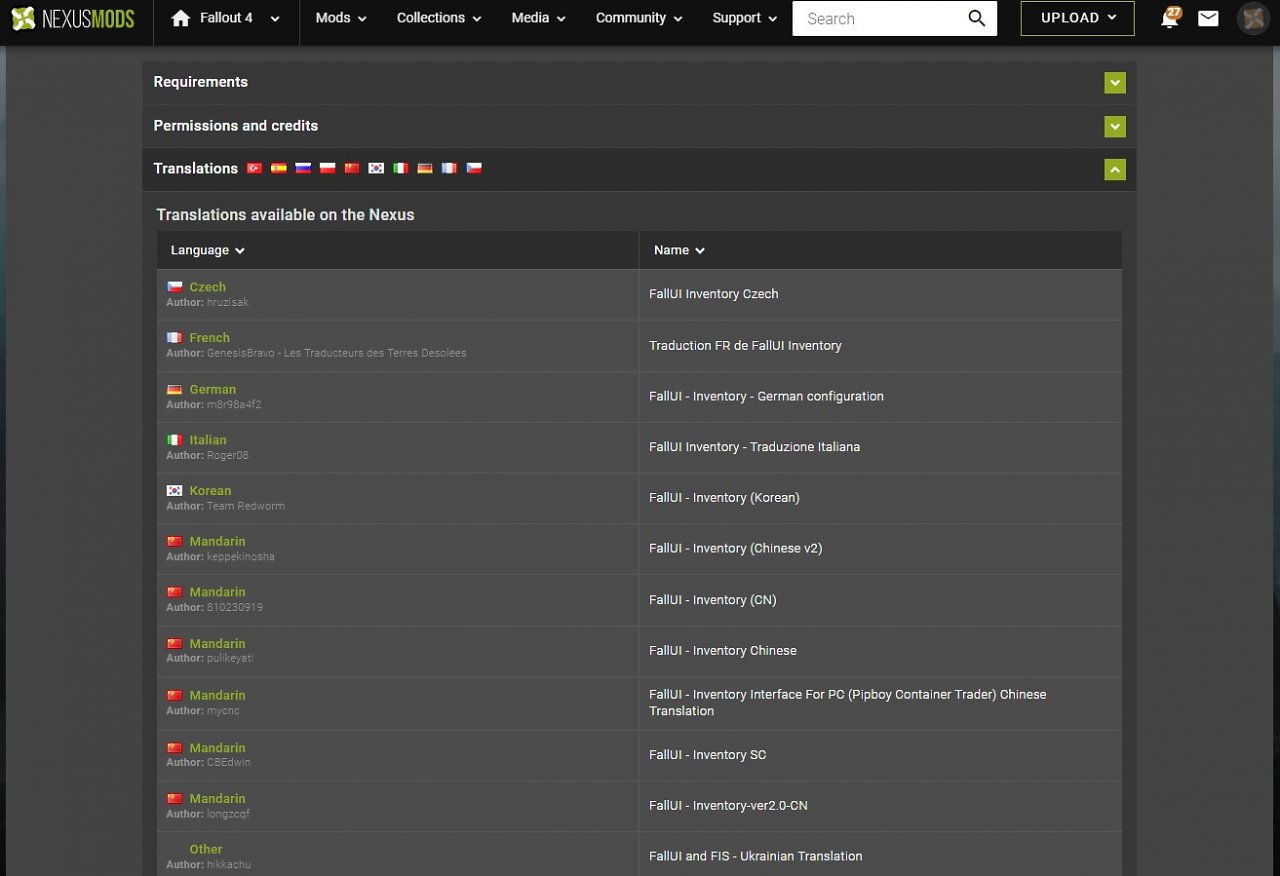Click the Spanish flag in the Translations header
The image size is (1280, 876).
coord(279,168)
